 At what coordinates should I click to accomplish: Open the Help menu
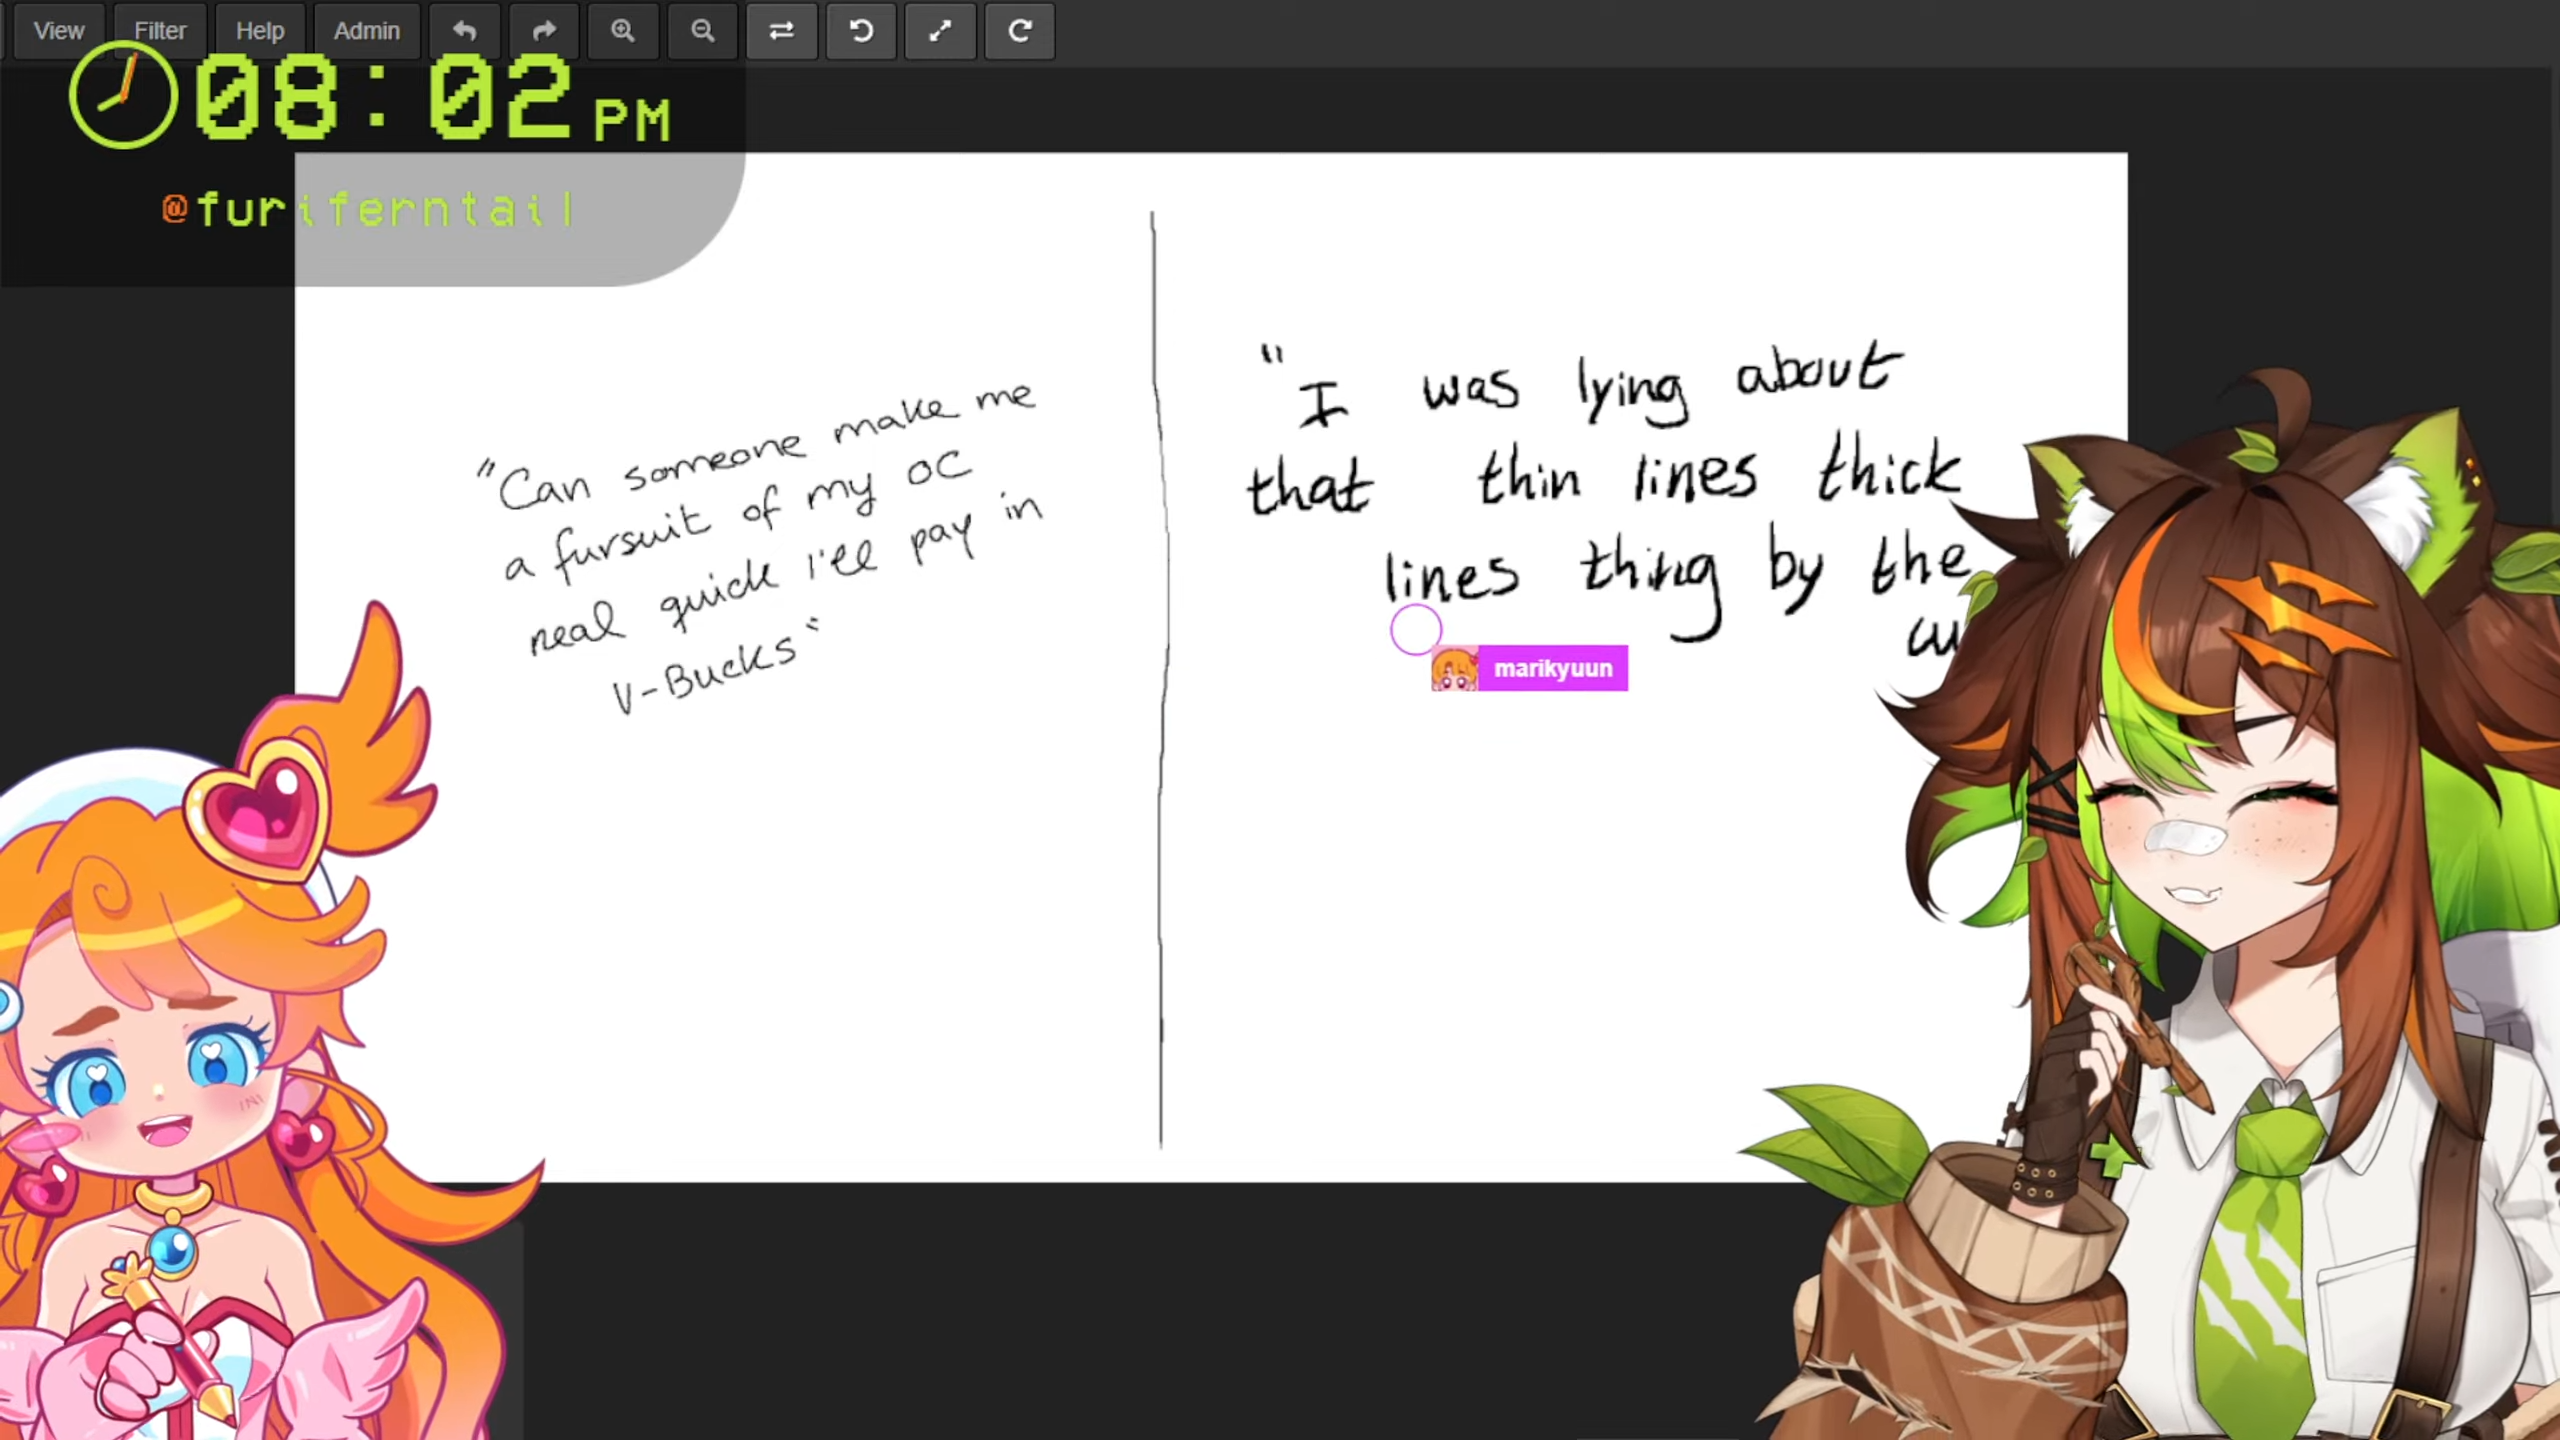(x=260, y=31)
